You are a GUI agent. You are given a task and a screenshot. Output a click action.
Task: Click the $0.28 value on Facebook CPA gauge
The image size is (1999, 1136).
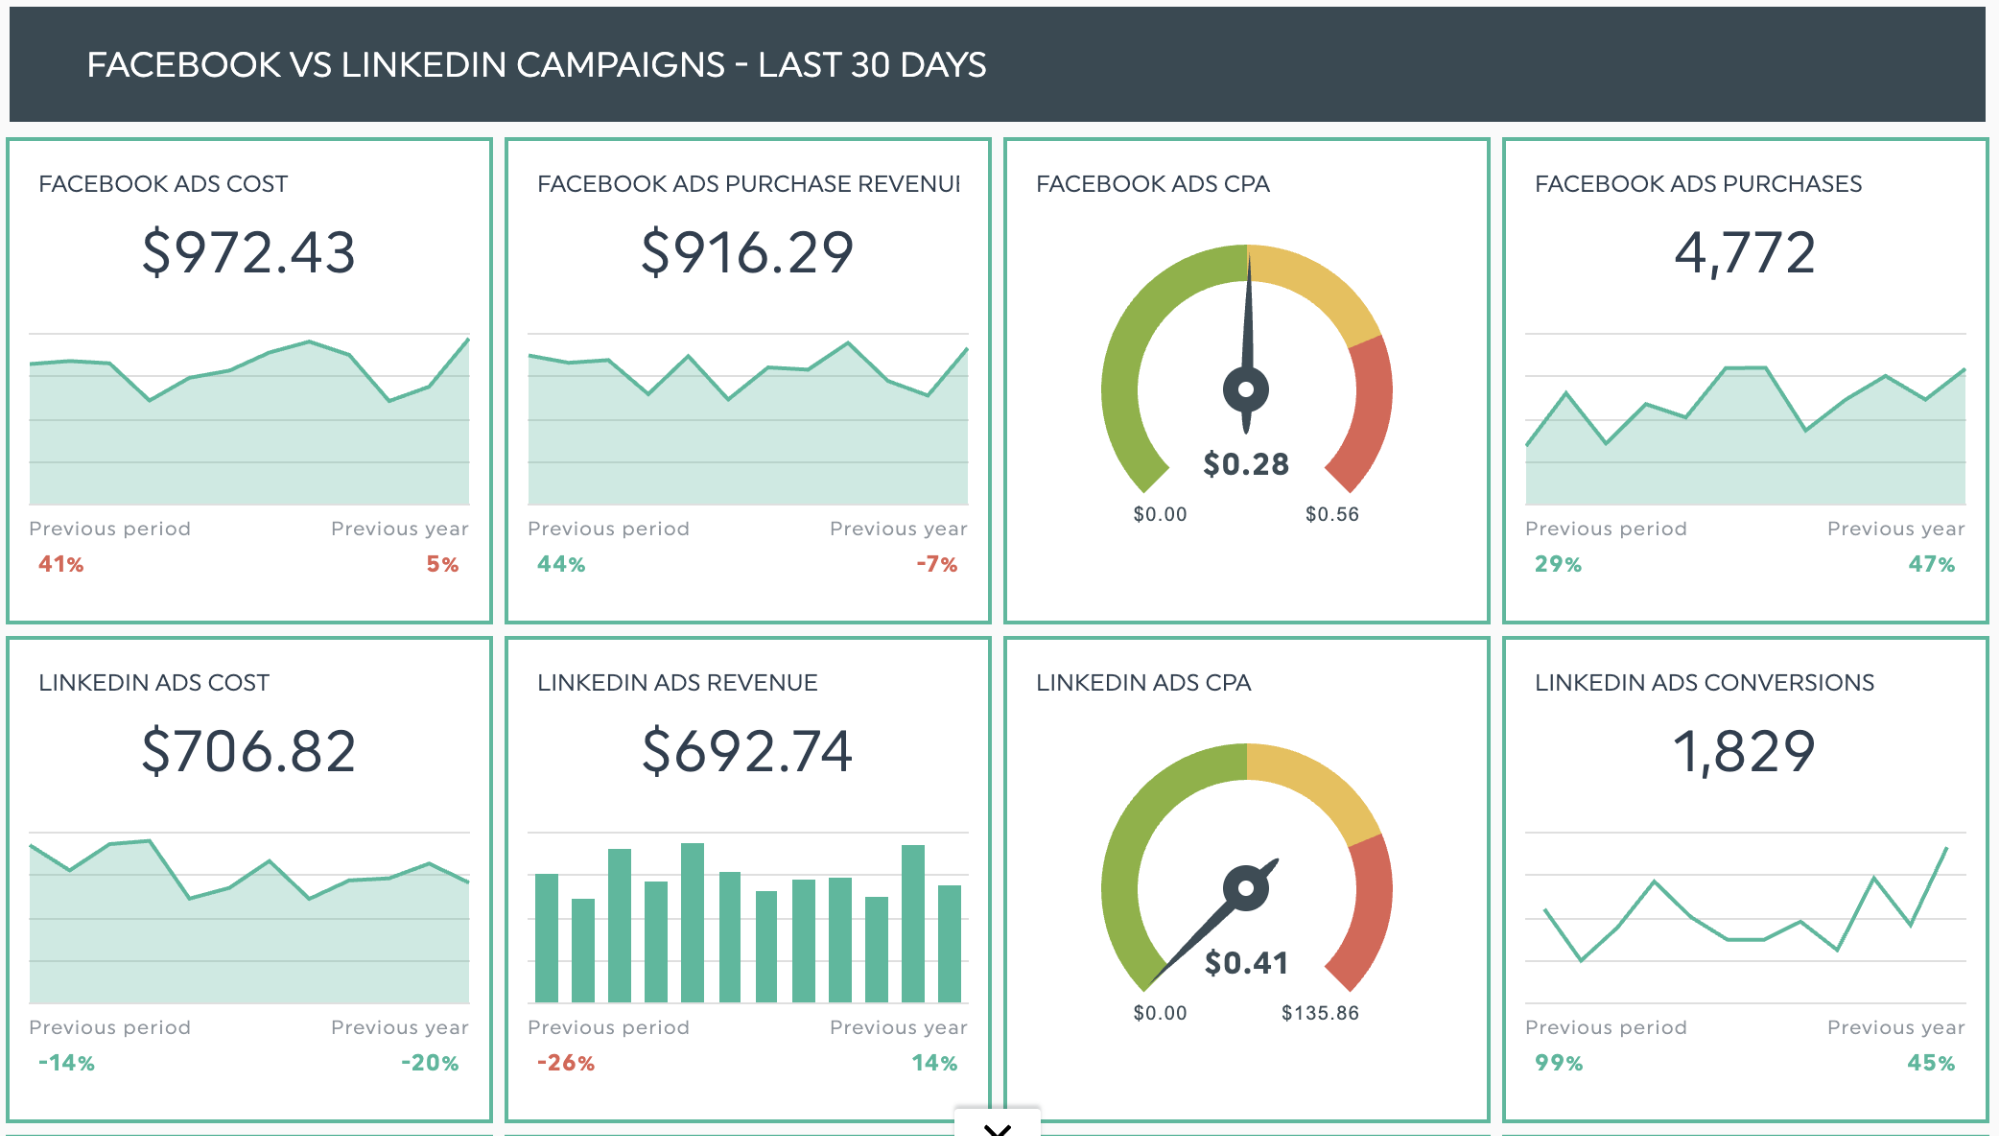(1246, 463)
